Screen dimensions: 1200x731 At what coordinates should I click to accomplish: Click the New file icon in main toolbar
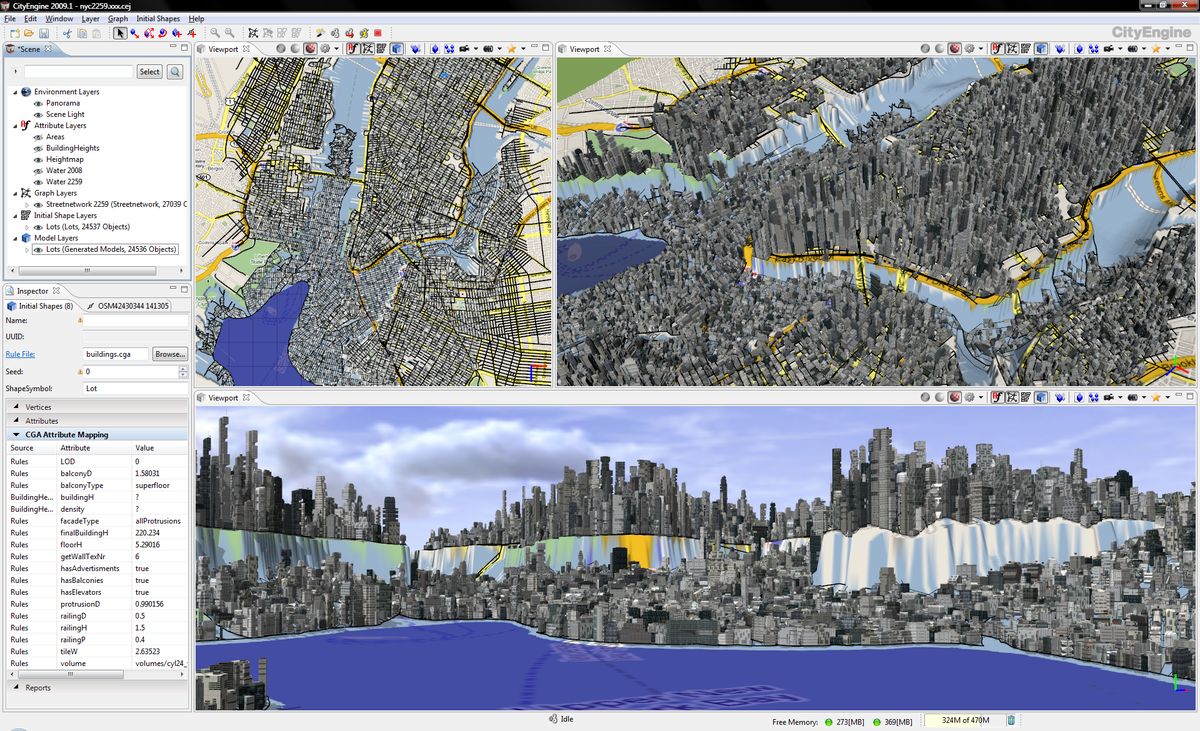[x=15, y=33]
